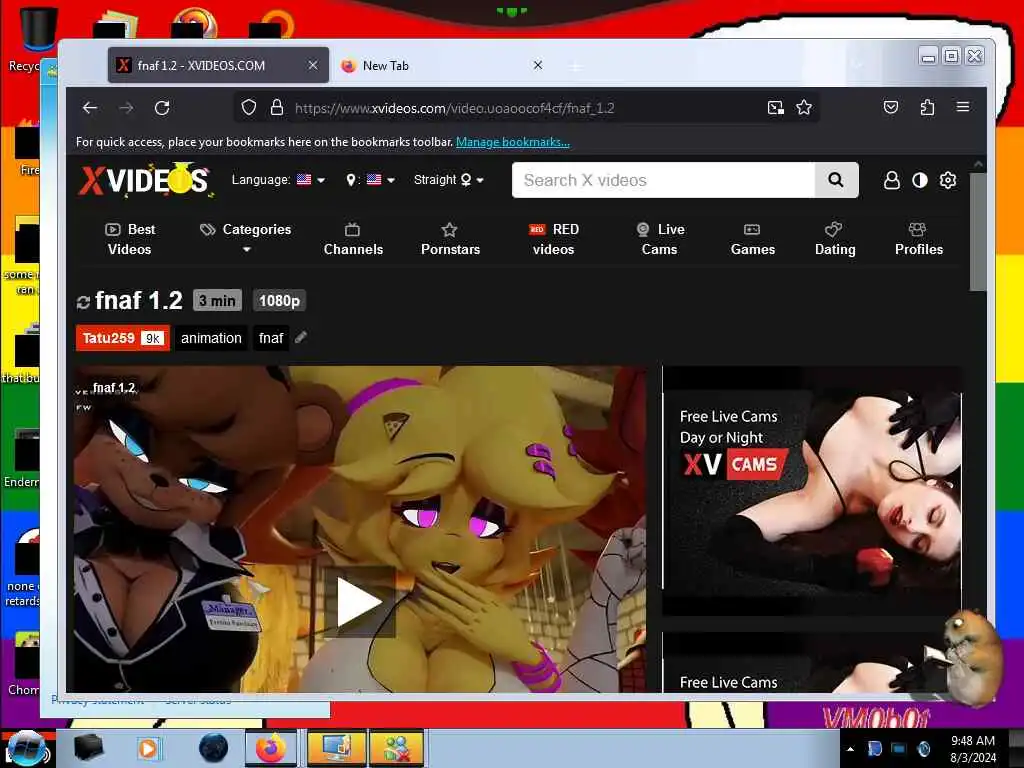The width and height of the screenshot is (1024, 768).
Task: Close the New Tab tab
Action: 537,65
